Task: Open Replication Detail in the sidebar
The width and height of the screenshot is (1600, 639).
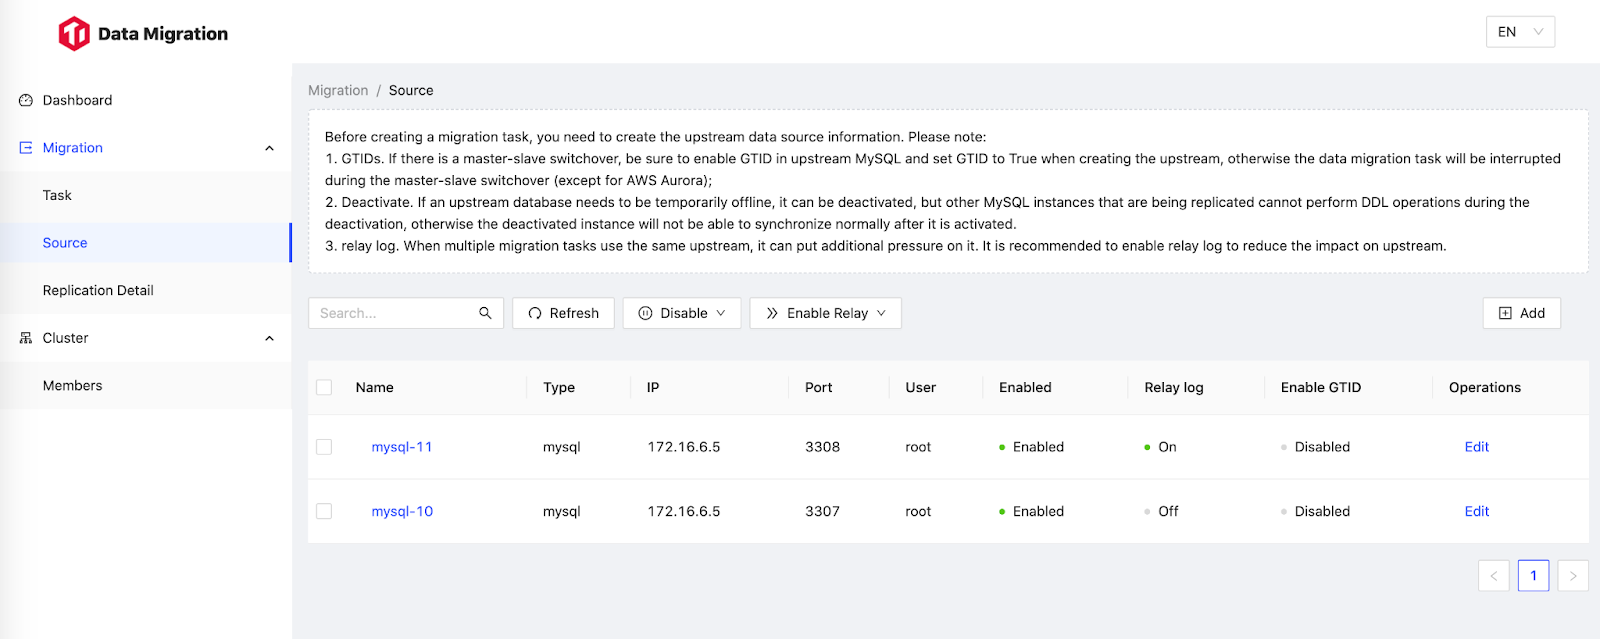Action: click(x=146, y=290)
